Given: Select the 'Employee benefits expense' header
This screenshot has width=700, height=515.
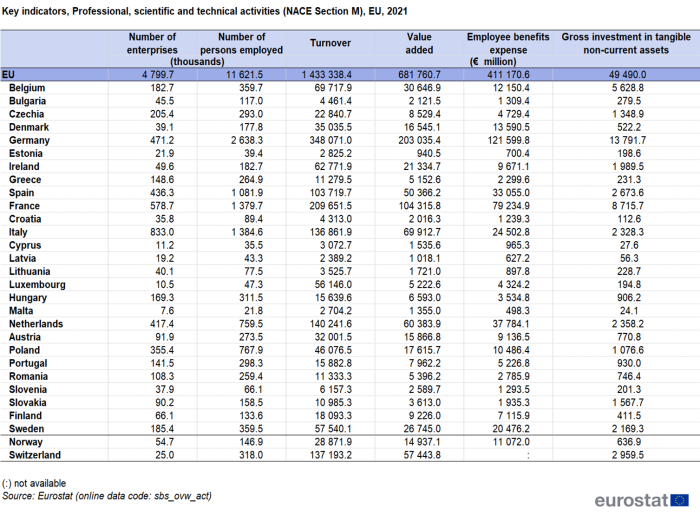Looking at the screenshot, I should (x=508, y=43).
